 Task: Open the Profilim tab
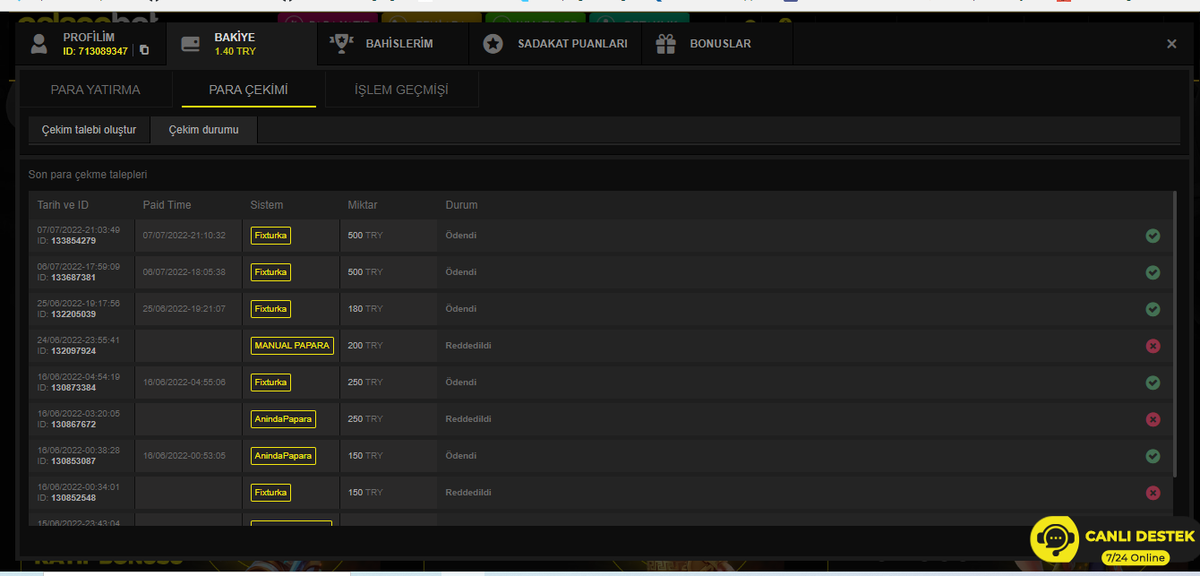click(93, 44)
